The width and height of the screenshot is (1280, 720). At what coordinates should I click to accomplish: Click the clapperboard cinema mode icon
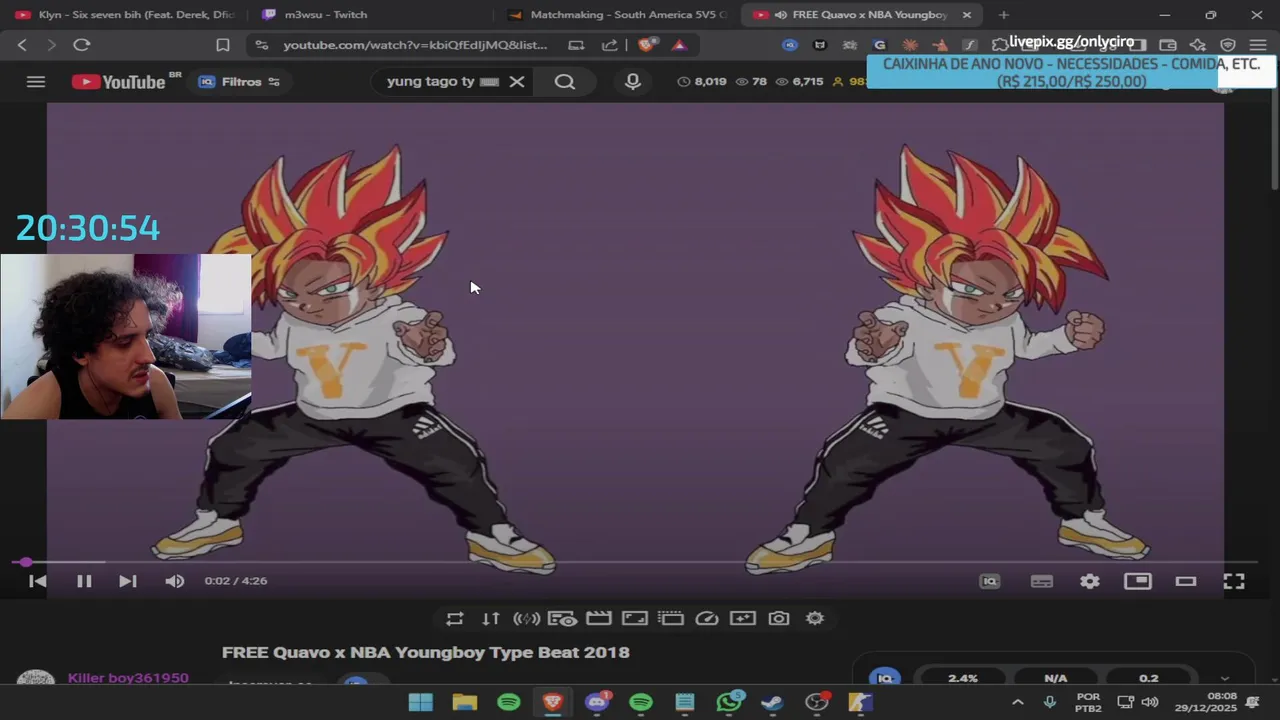tap(599, 619)
